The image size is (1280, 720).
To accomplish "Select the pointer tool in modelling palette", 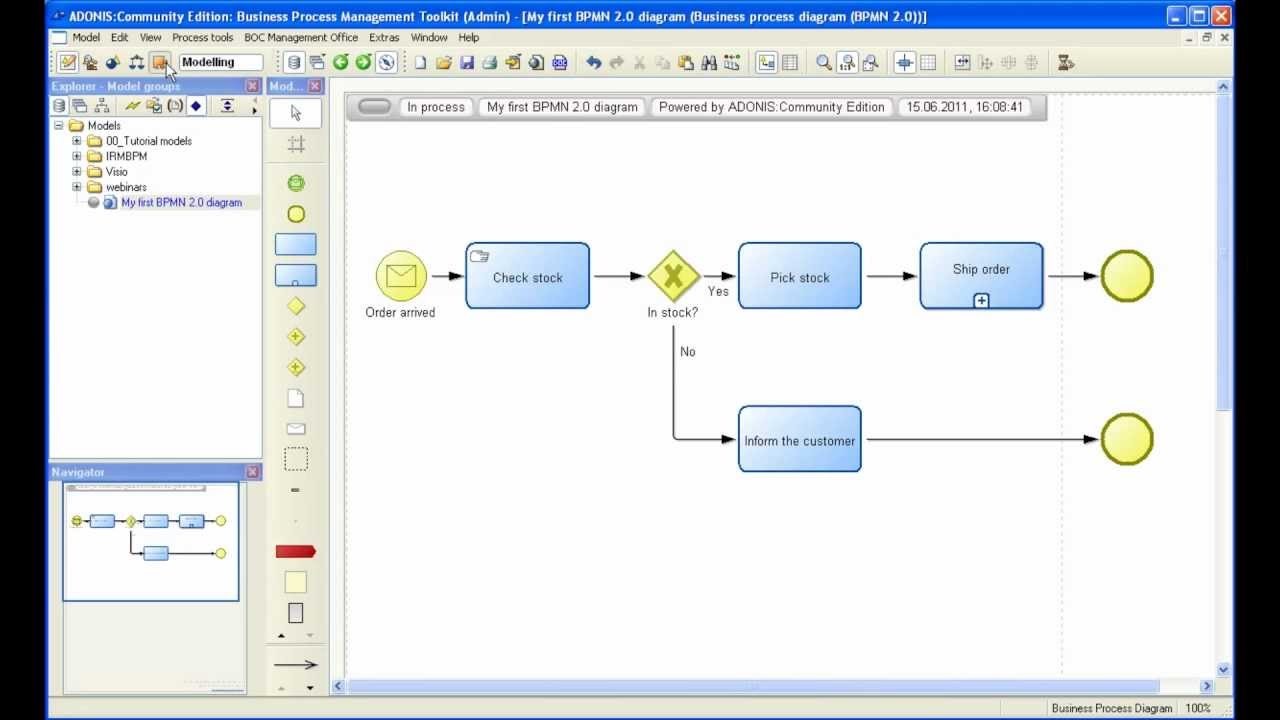I will 296,113.
